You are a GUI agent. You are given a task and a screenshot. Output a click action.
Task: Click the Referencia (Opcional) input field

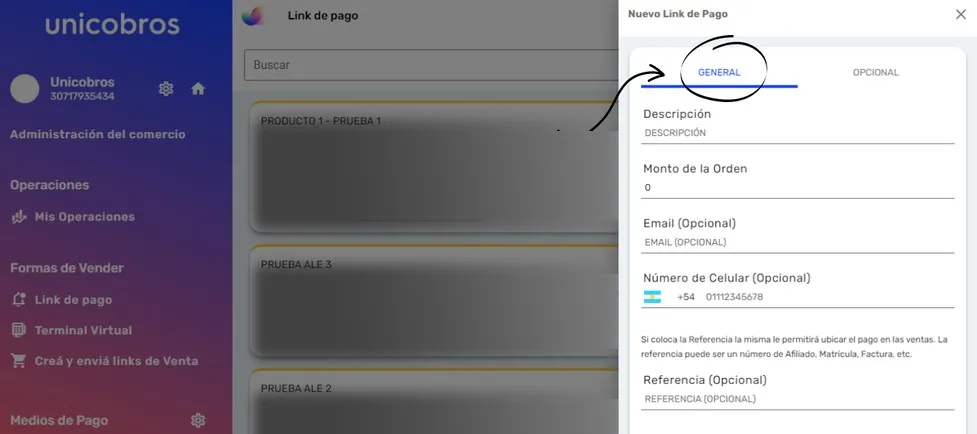[798, 399]
